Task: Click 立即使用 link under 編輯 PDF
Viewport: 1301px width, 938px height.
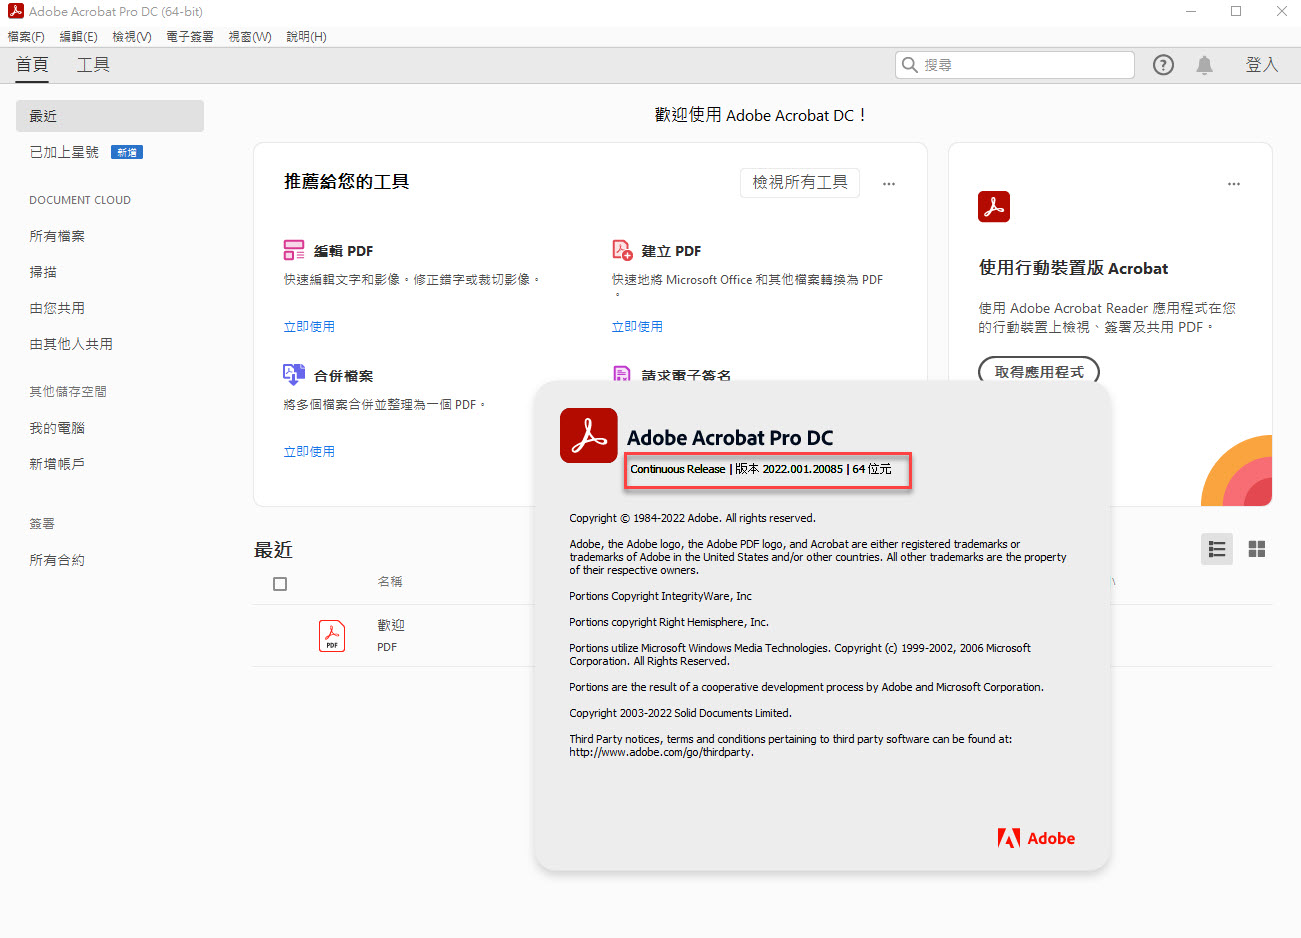Action: coord(309,327)
